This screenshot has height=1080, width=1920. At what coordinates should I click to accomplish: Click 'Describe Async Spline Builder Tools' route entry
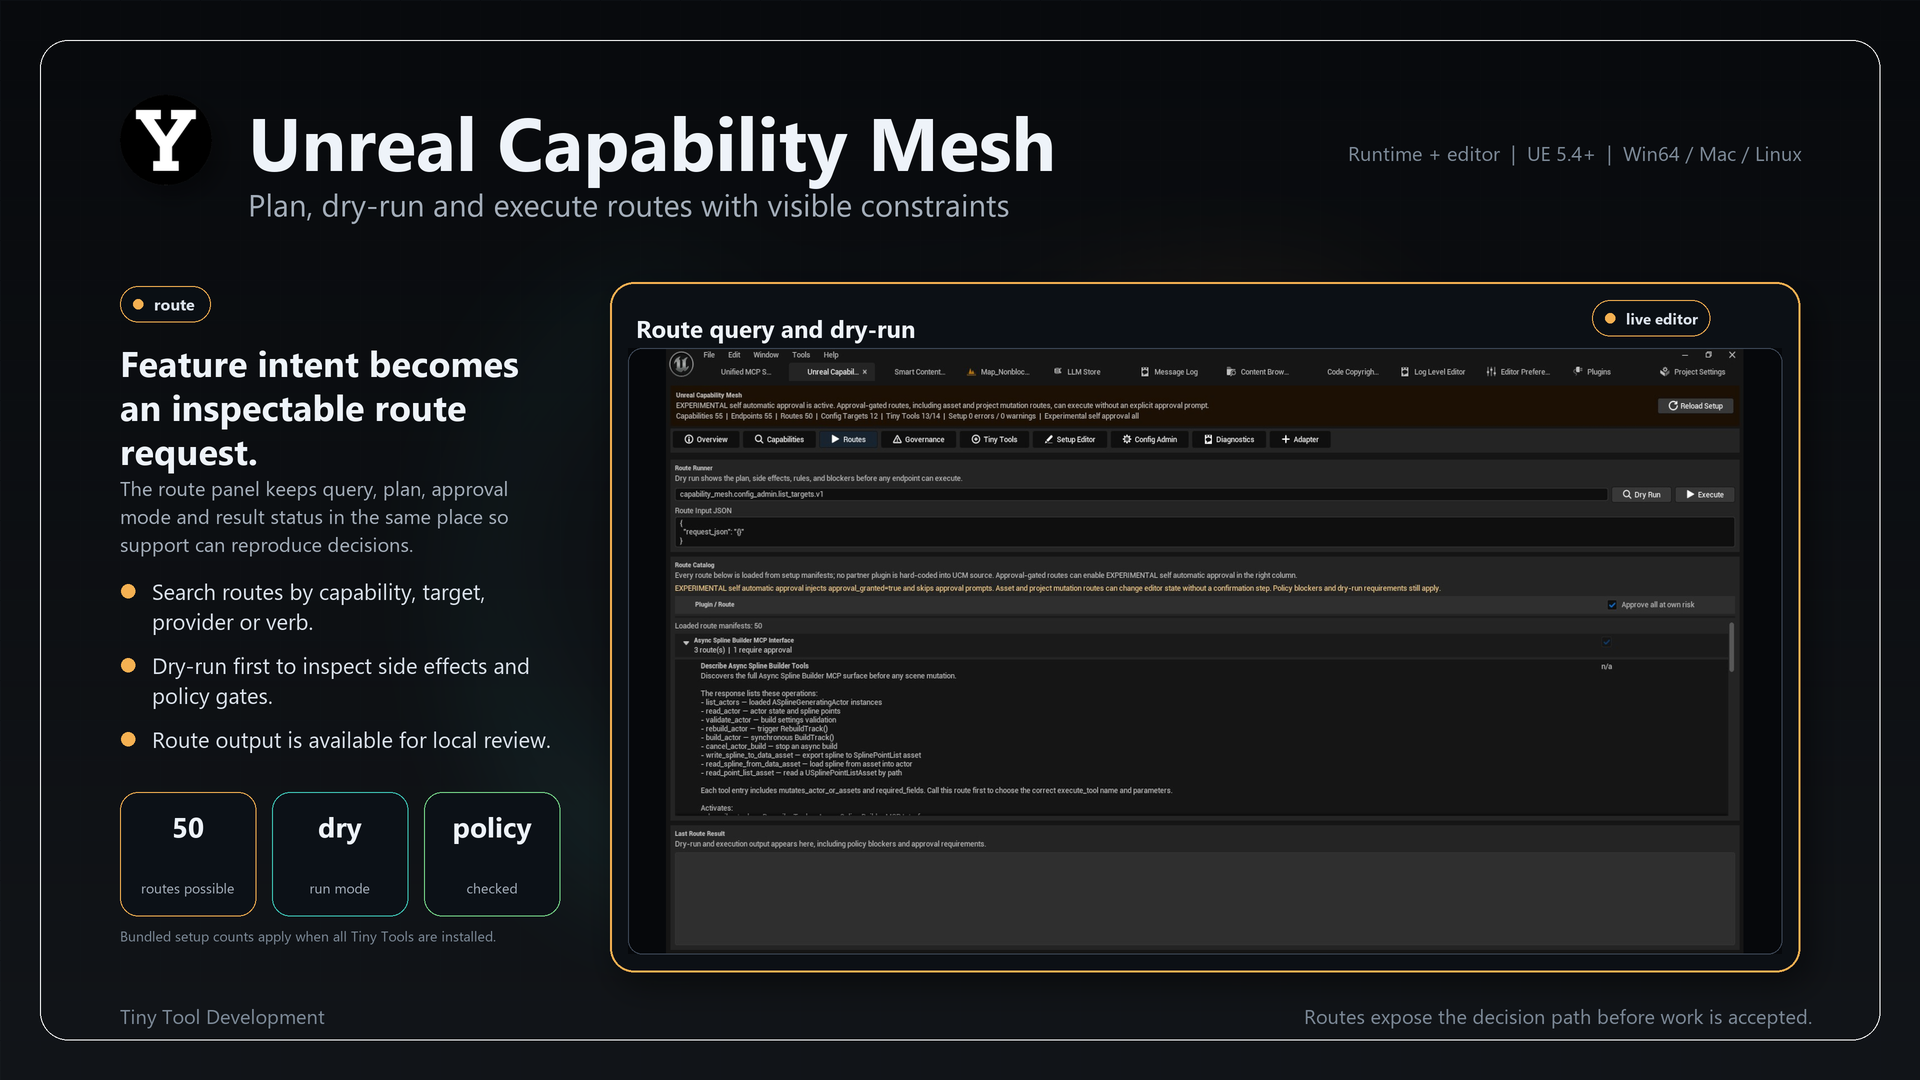pos(754,666)
